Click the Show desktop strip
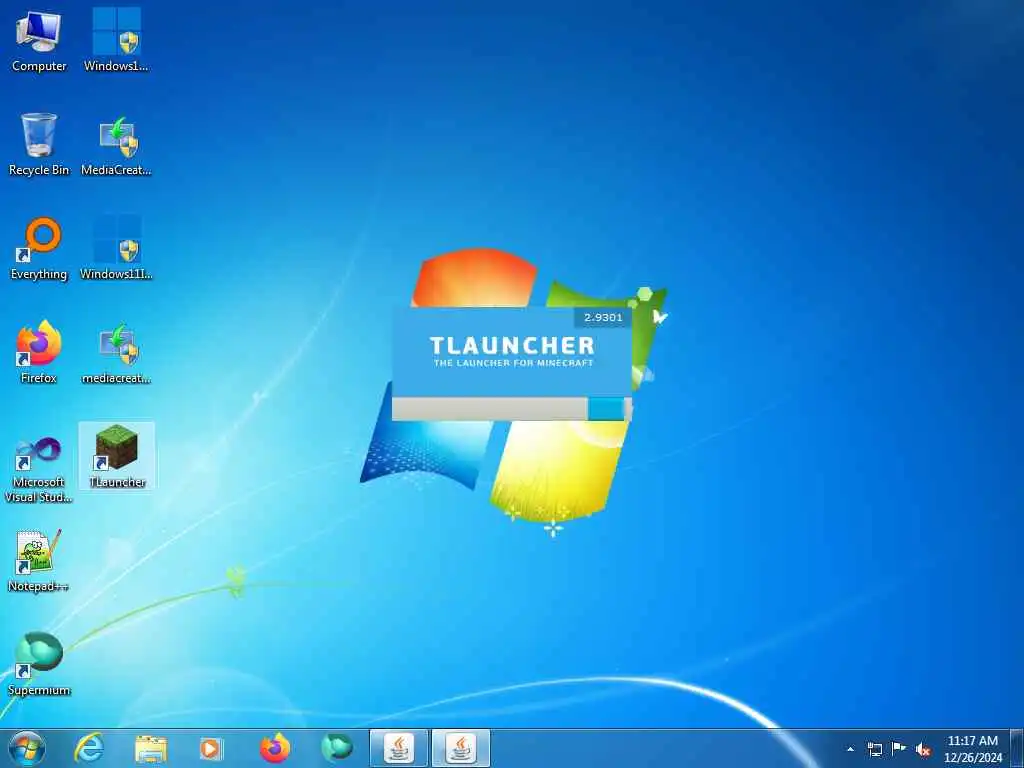 (x=1017, y=748)
